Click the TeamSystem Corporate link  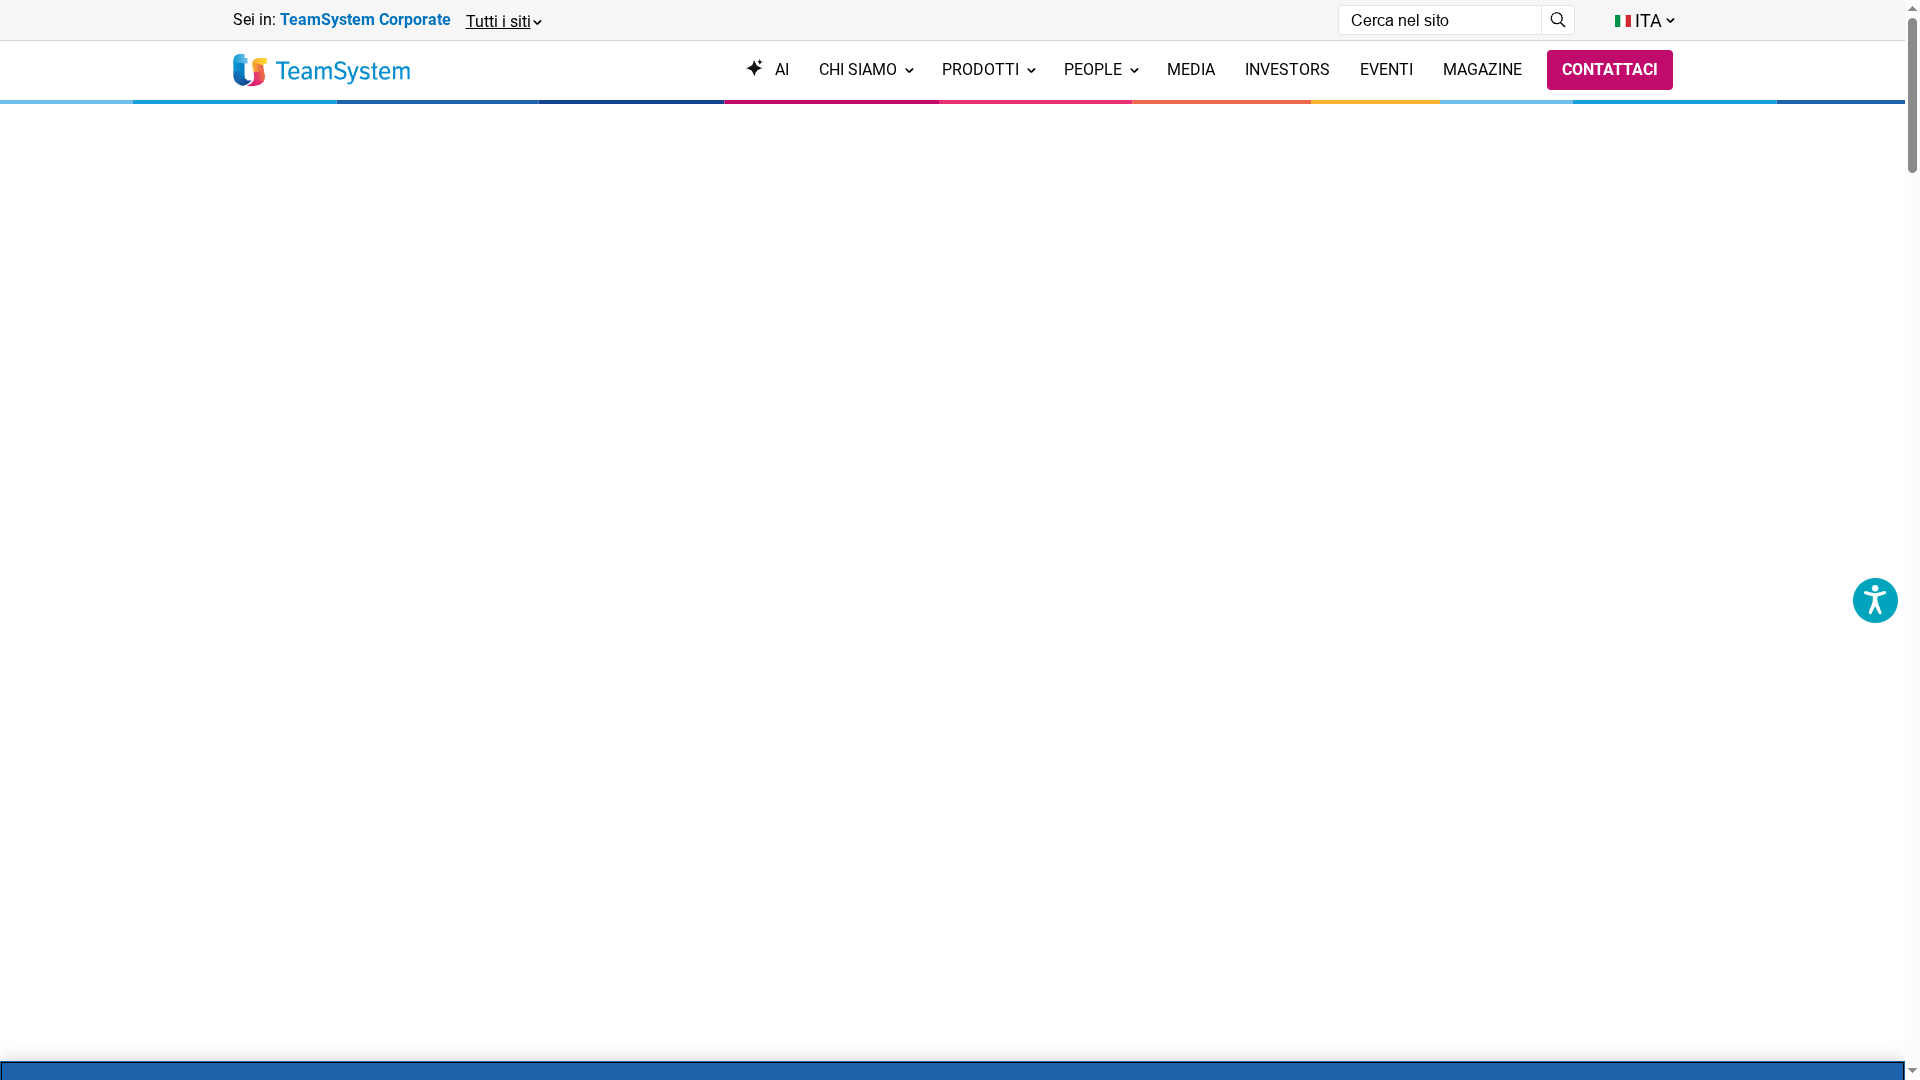[x=364, y=20]
